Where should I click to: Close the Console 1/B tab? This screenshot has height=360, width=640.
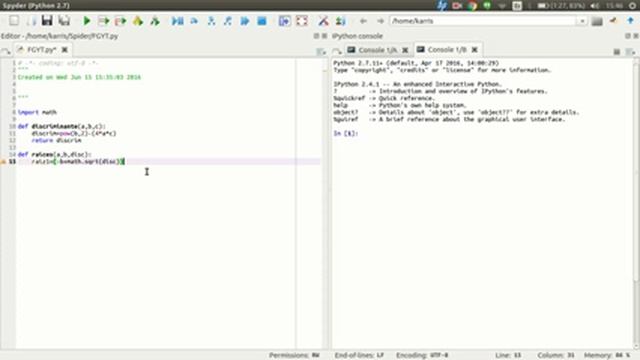[x=474, y=50]
